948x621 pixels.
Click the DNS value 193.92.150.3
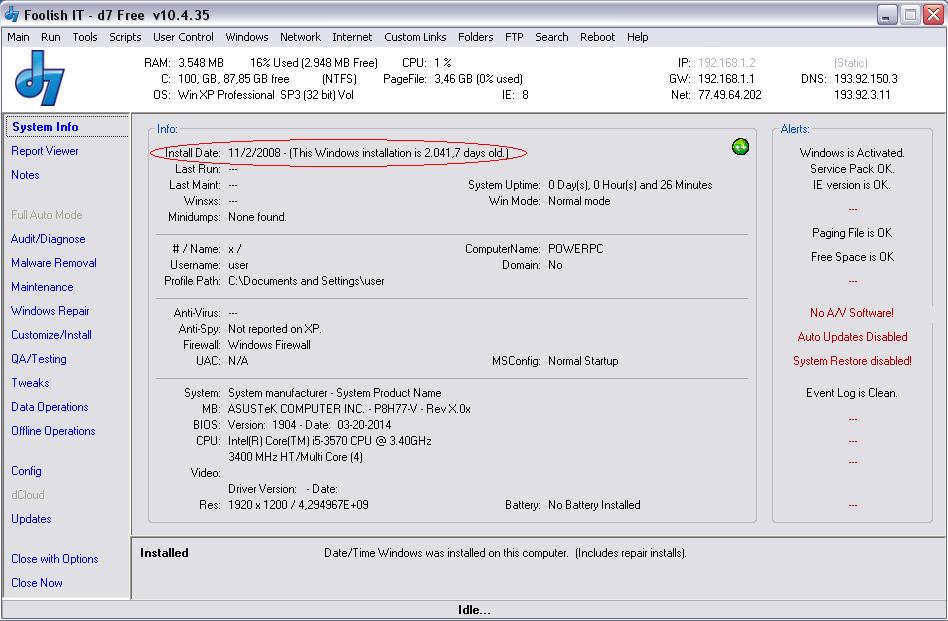point(866,79)
